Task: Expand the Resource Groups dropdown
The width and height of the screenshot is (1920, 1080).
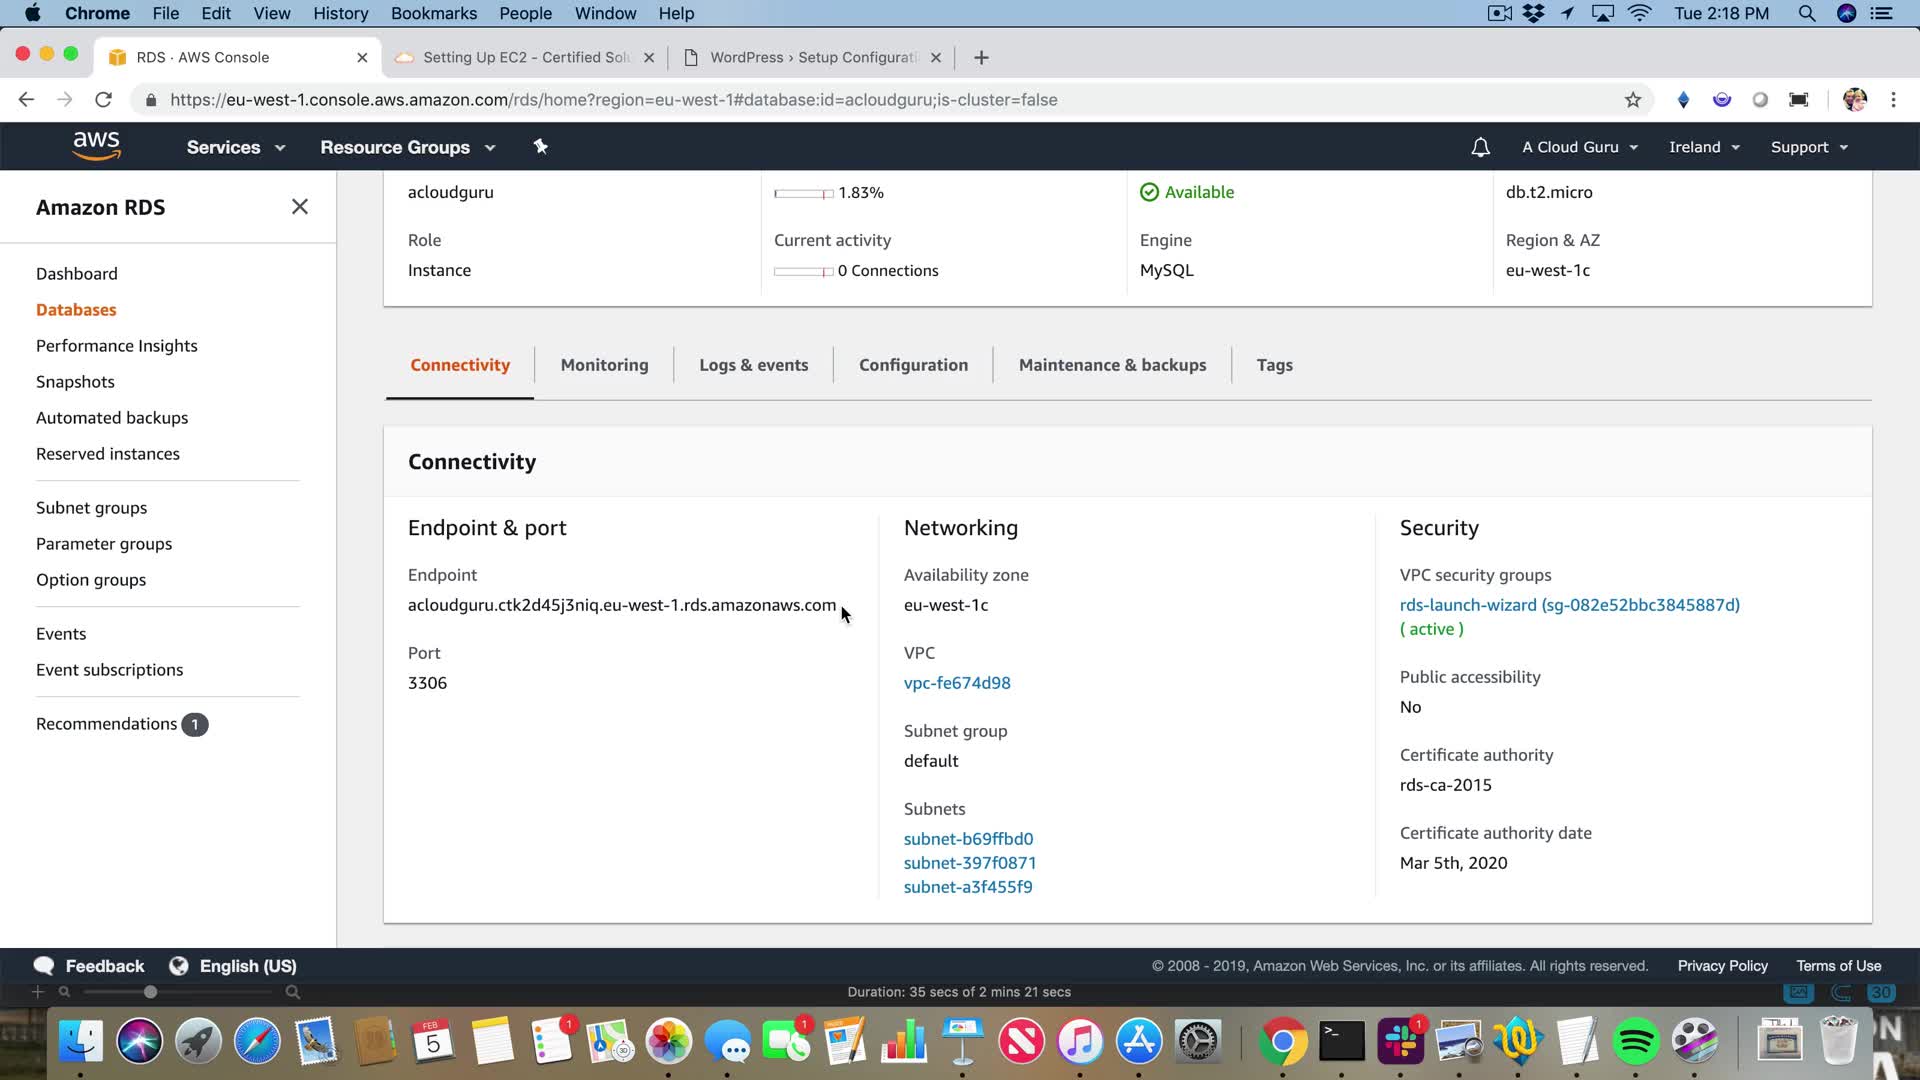Action: point(407,147)
